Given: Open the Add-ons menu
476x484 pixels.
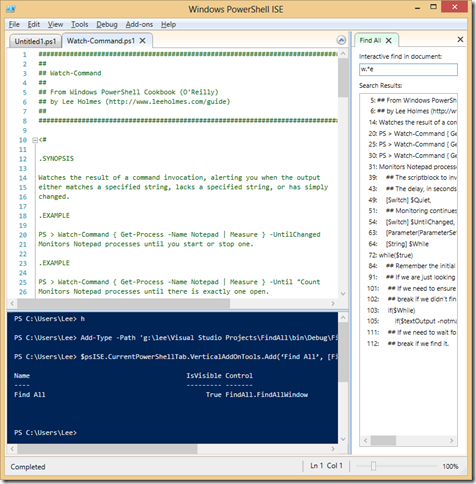Looking at the screenshot, I should pos(139,24).
